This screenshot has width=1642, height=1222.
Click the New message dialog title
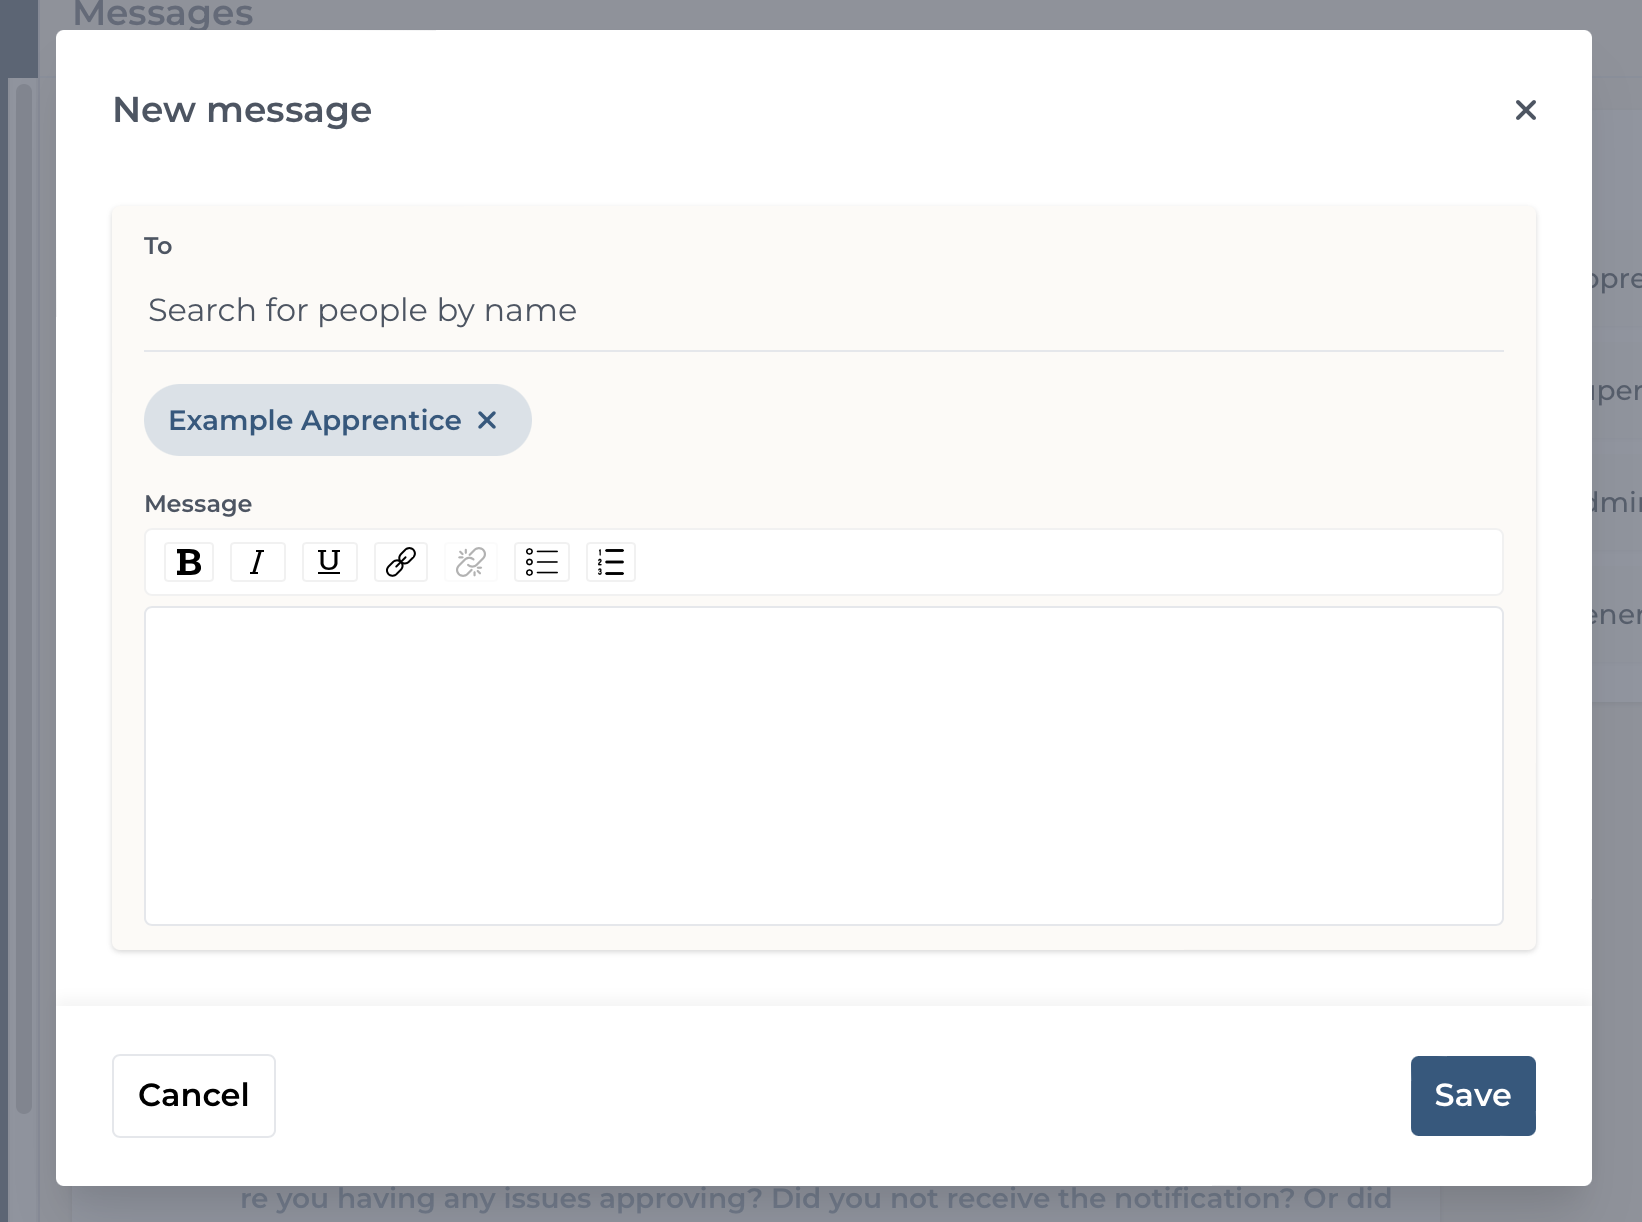click(242, 110)
